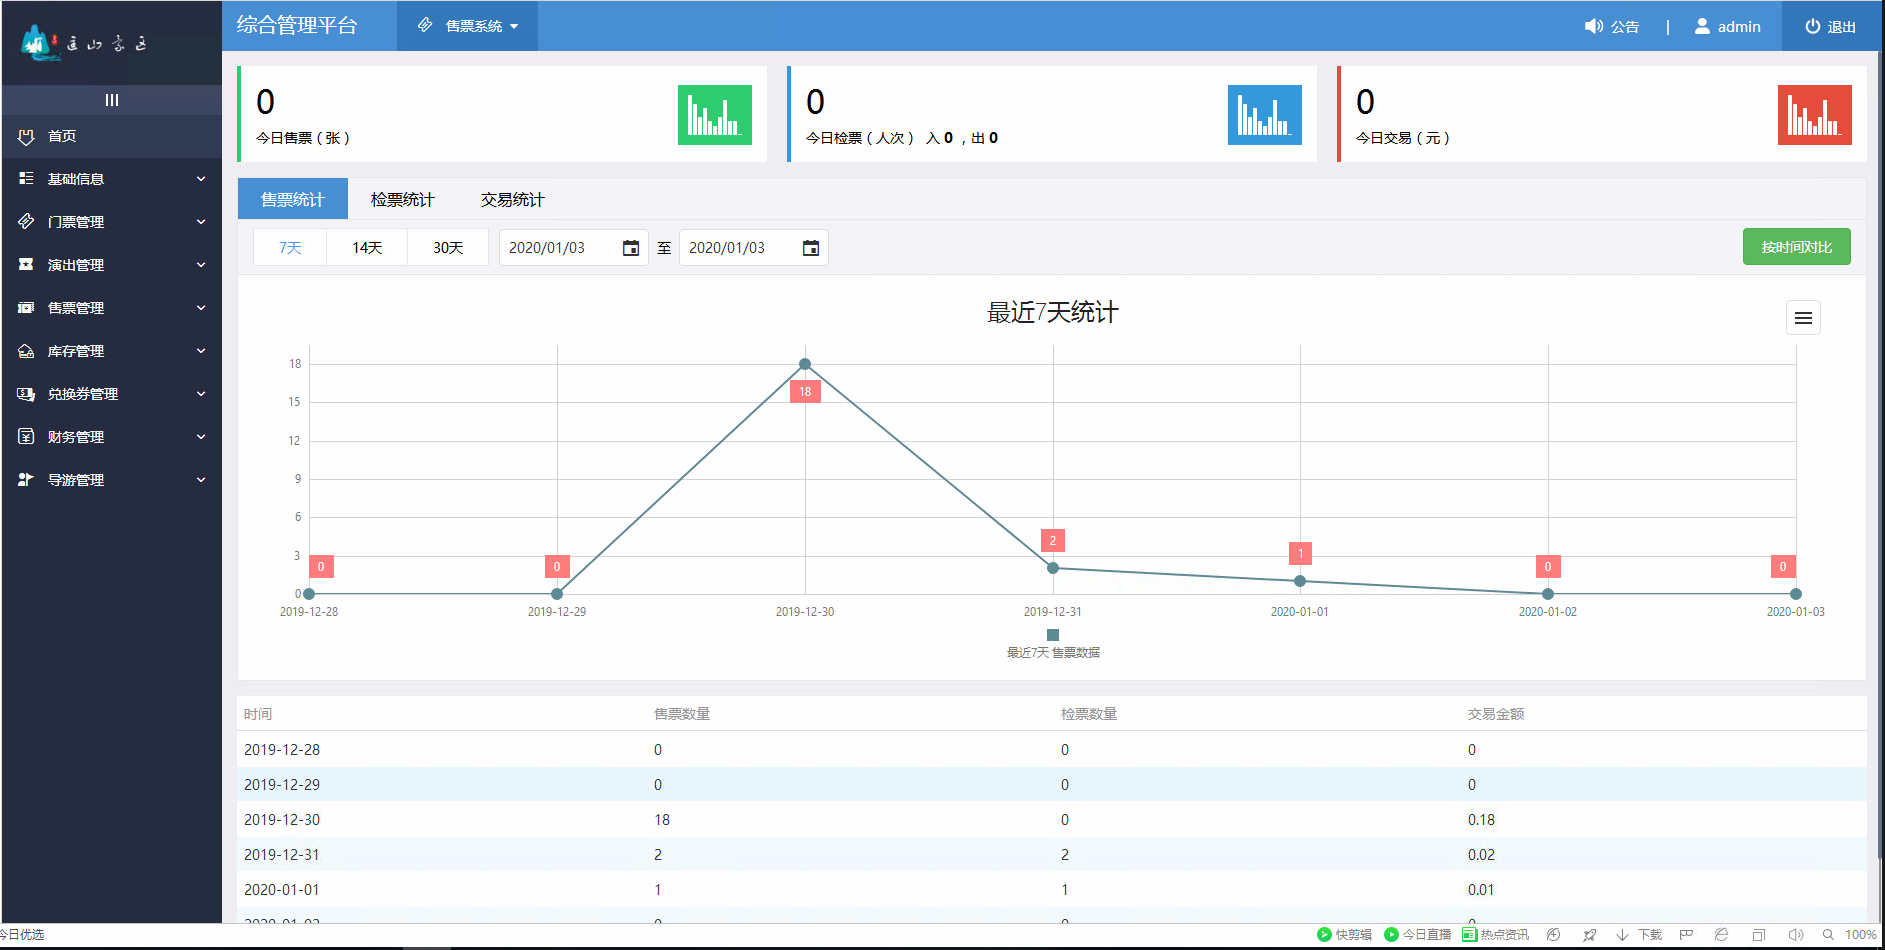Image resolution: width=1885 pixels, height=950 pixels.
Task: Select the 30天 range option
Action: click(x=448, y=248)
